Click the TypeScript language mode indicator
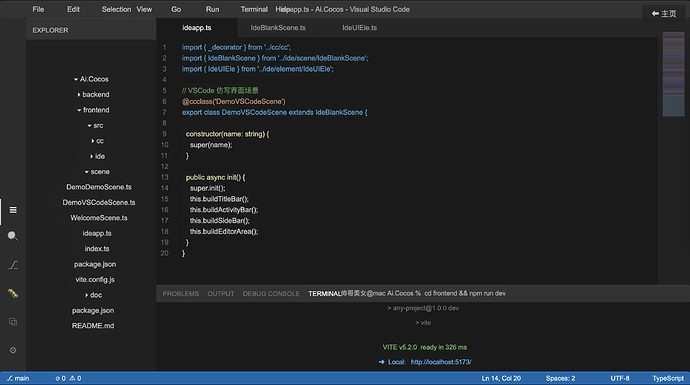690x385 pixels. click(668, 378)
